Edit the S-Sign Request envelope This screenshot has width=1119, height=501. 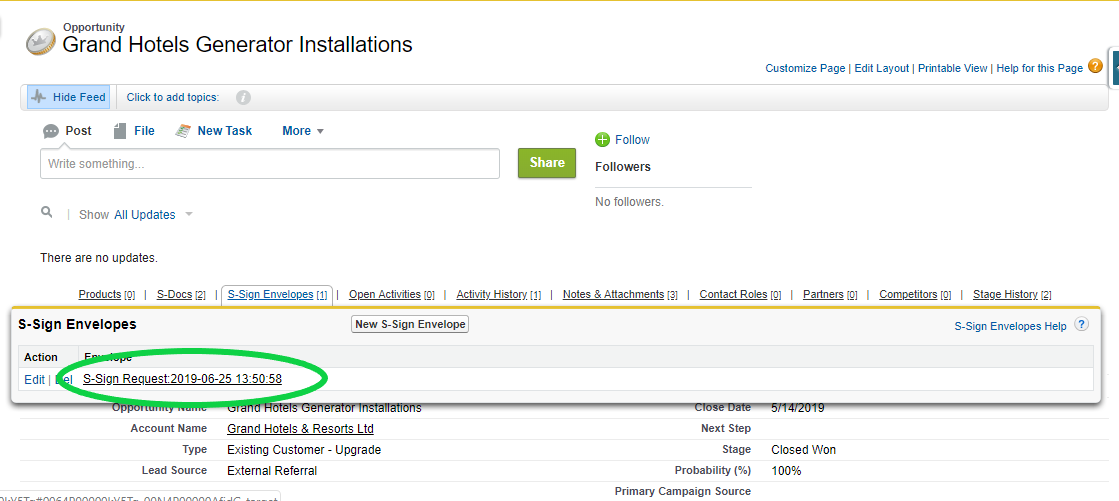[34, 380]
